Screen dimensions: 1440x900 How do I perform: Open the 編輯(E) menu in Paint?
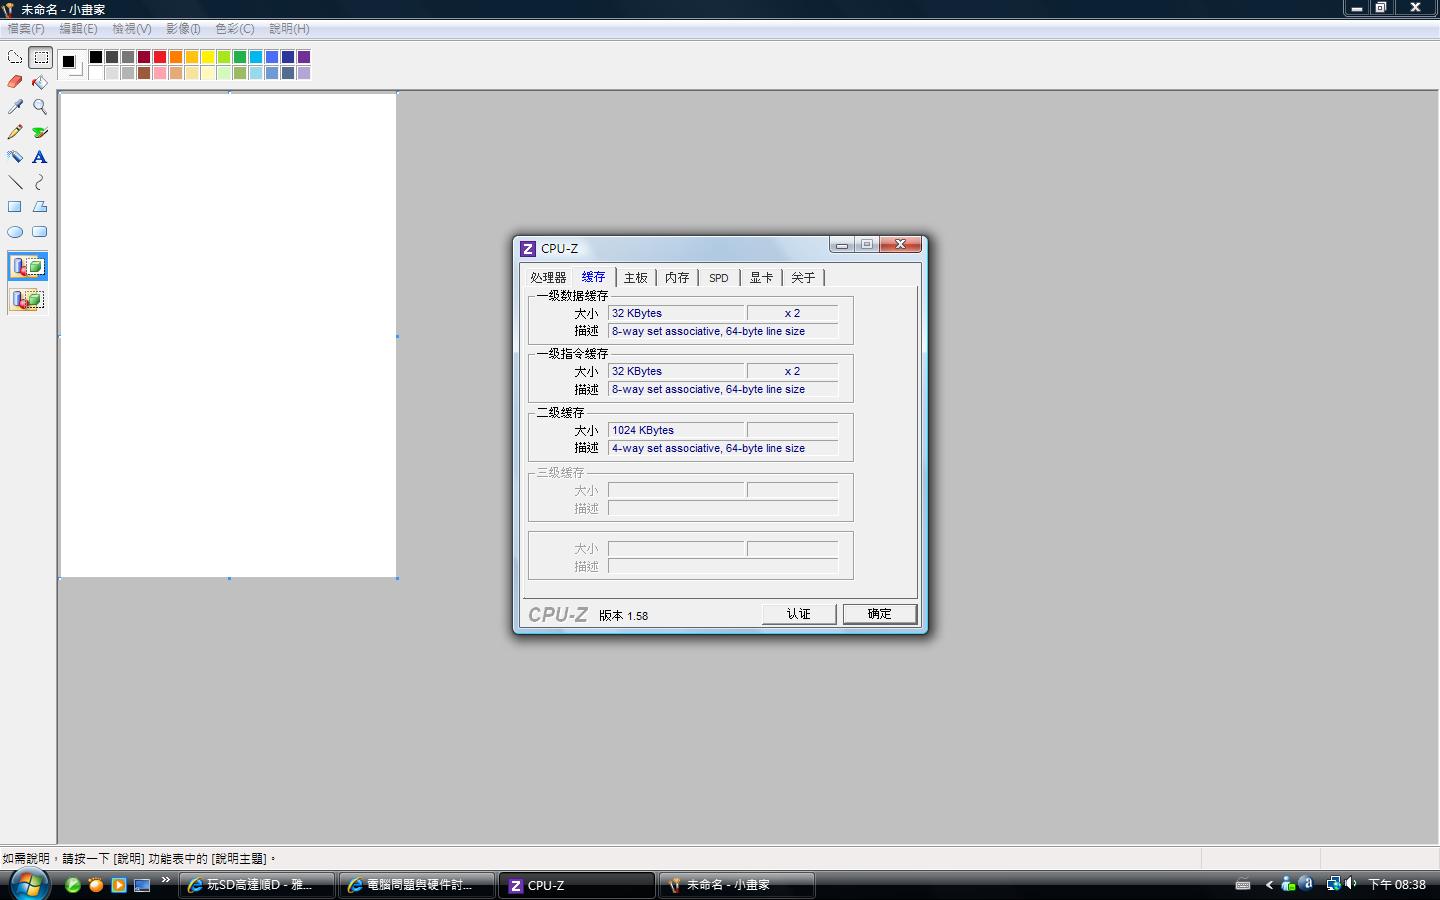[x=79, y=29]
